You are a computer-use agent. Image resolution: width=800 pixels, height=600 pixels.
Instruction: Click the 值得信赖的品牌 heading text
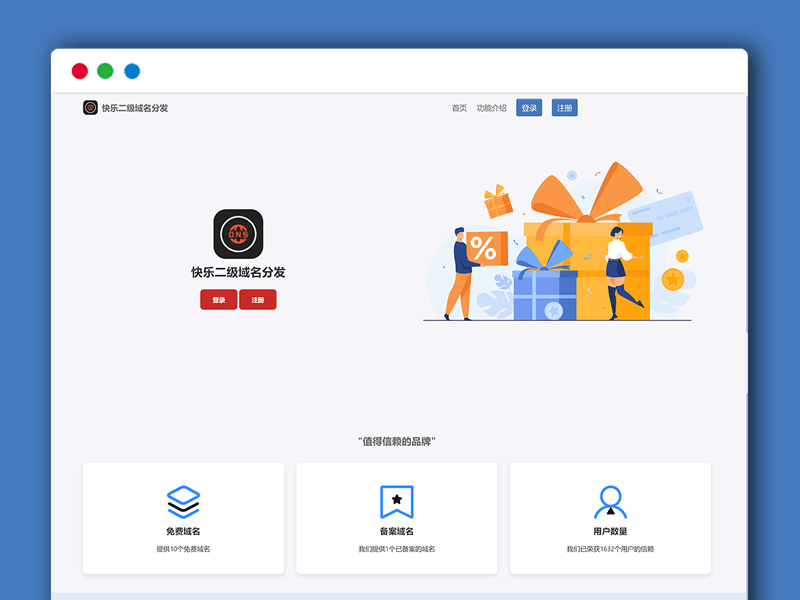(400, 440)
